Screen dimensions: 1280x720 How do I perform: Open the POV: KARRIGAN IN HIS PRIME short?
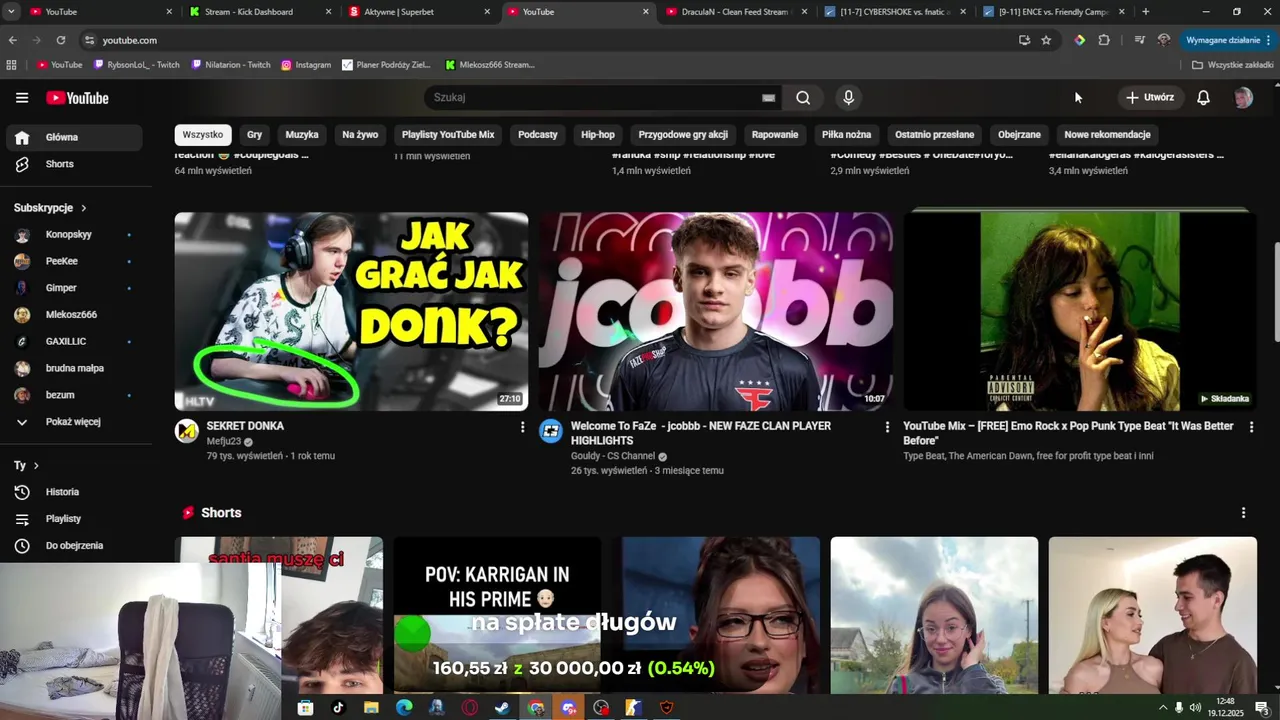(x=497, y=615)
